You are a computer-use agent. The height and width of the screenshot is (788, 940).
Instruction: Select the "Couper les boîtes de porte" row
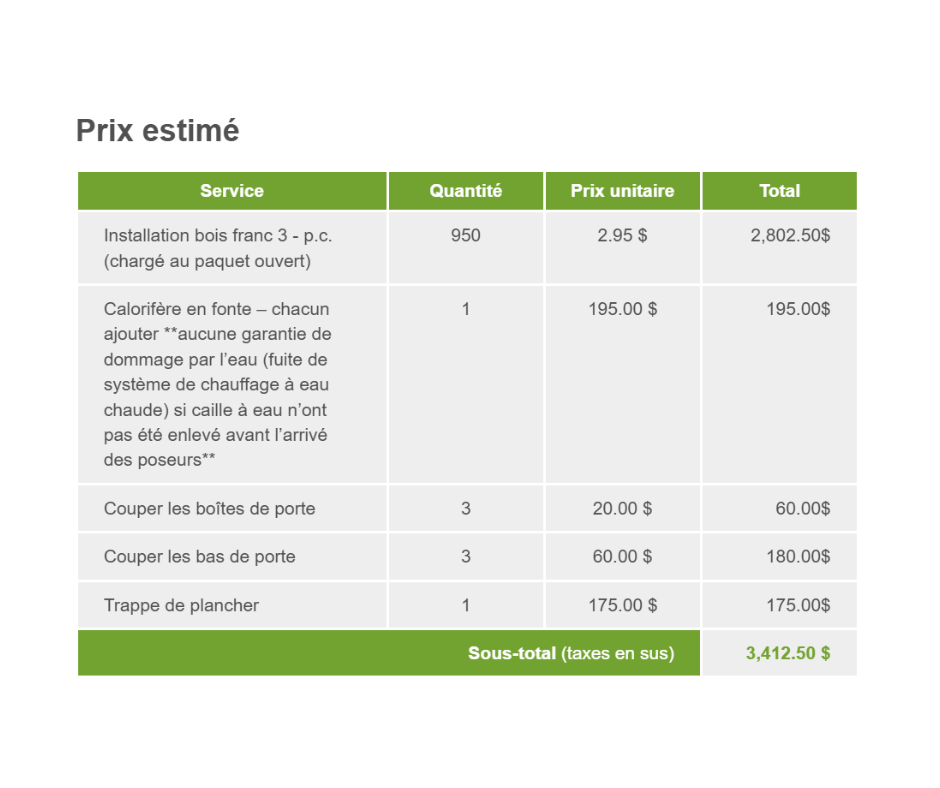(x=209, y=509)
